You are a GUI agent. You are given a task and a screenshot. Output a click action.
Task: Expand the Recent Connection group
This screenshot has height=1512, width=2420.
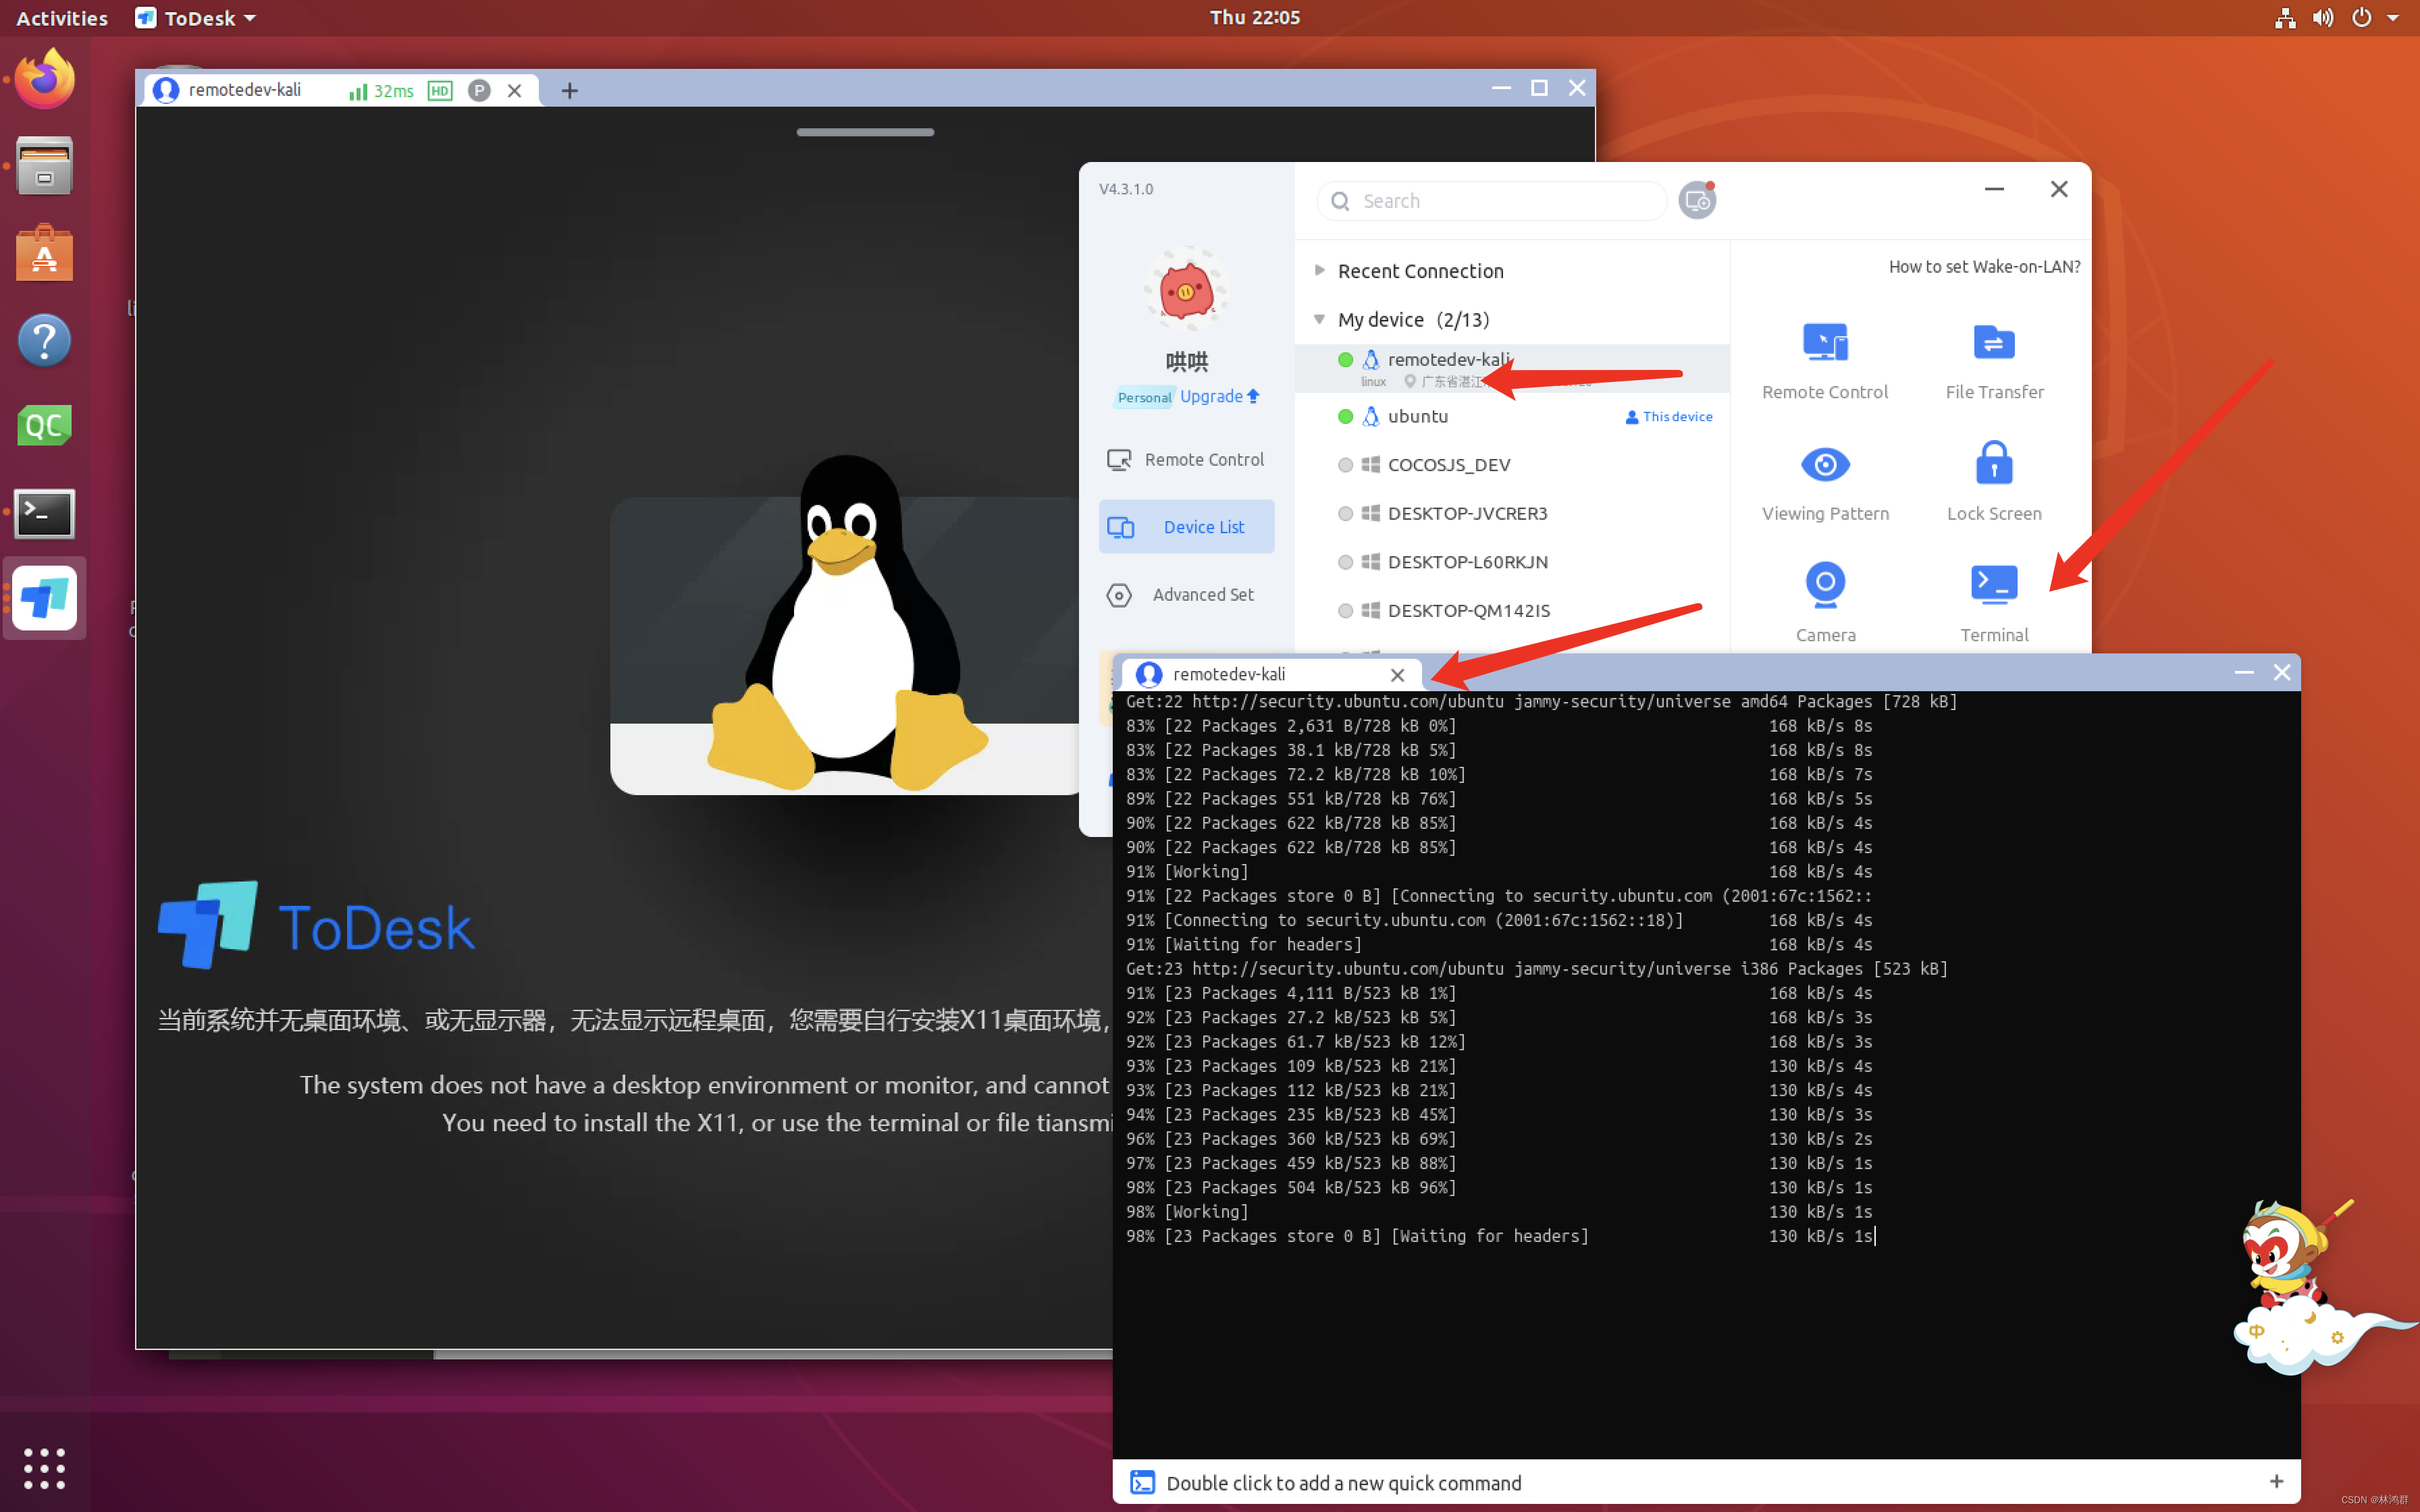click(1320, 270)
